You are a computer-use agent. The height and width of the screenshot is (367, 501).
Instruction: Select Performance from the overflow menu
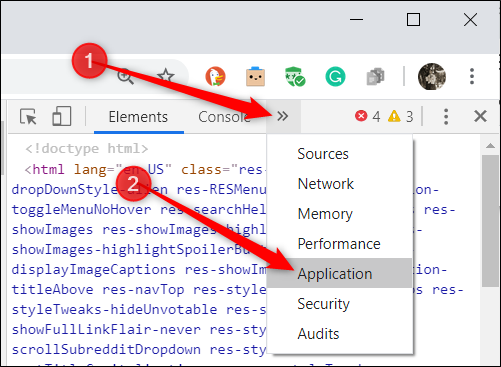(340, 244)
